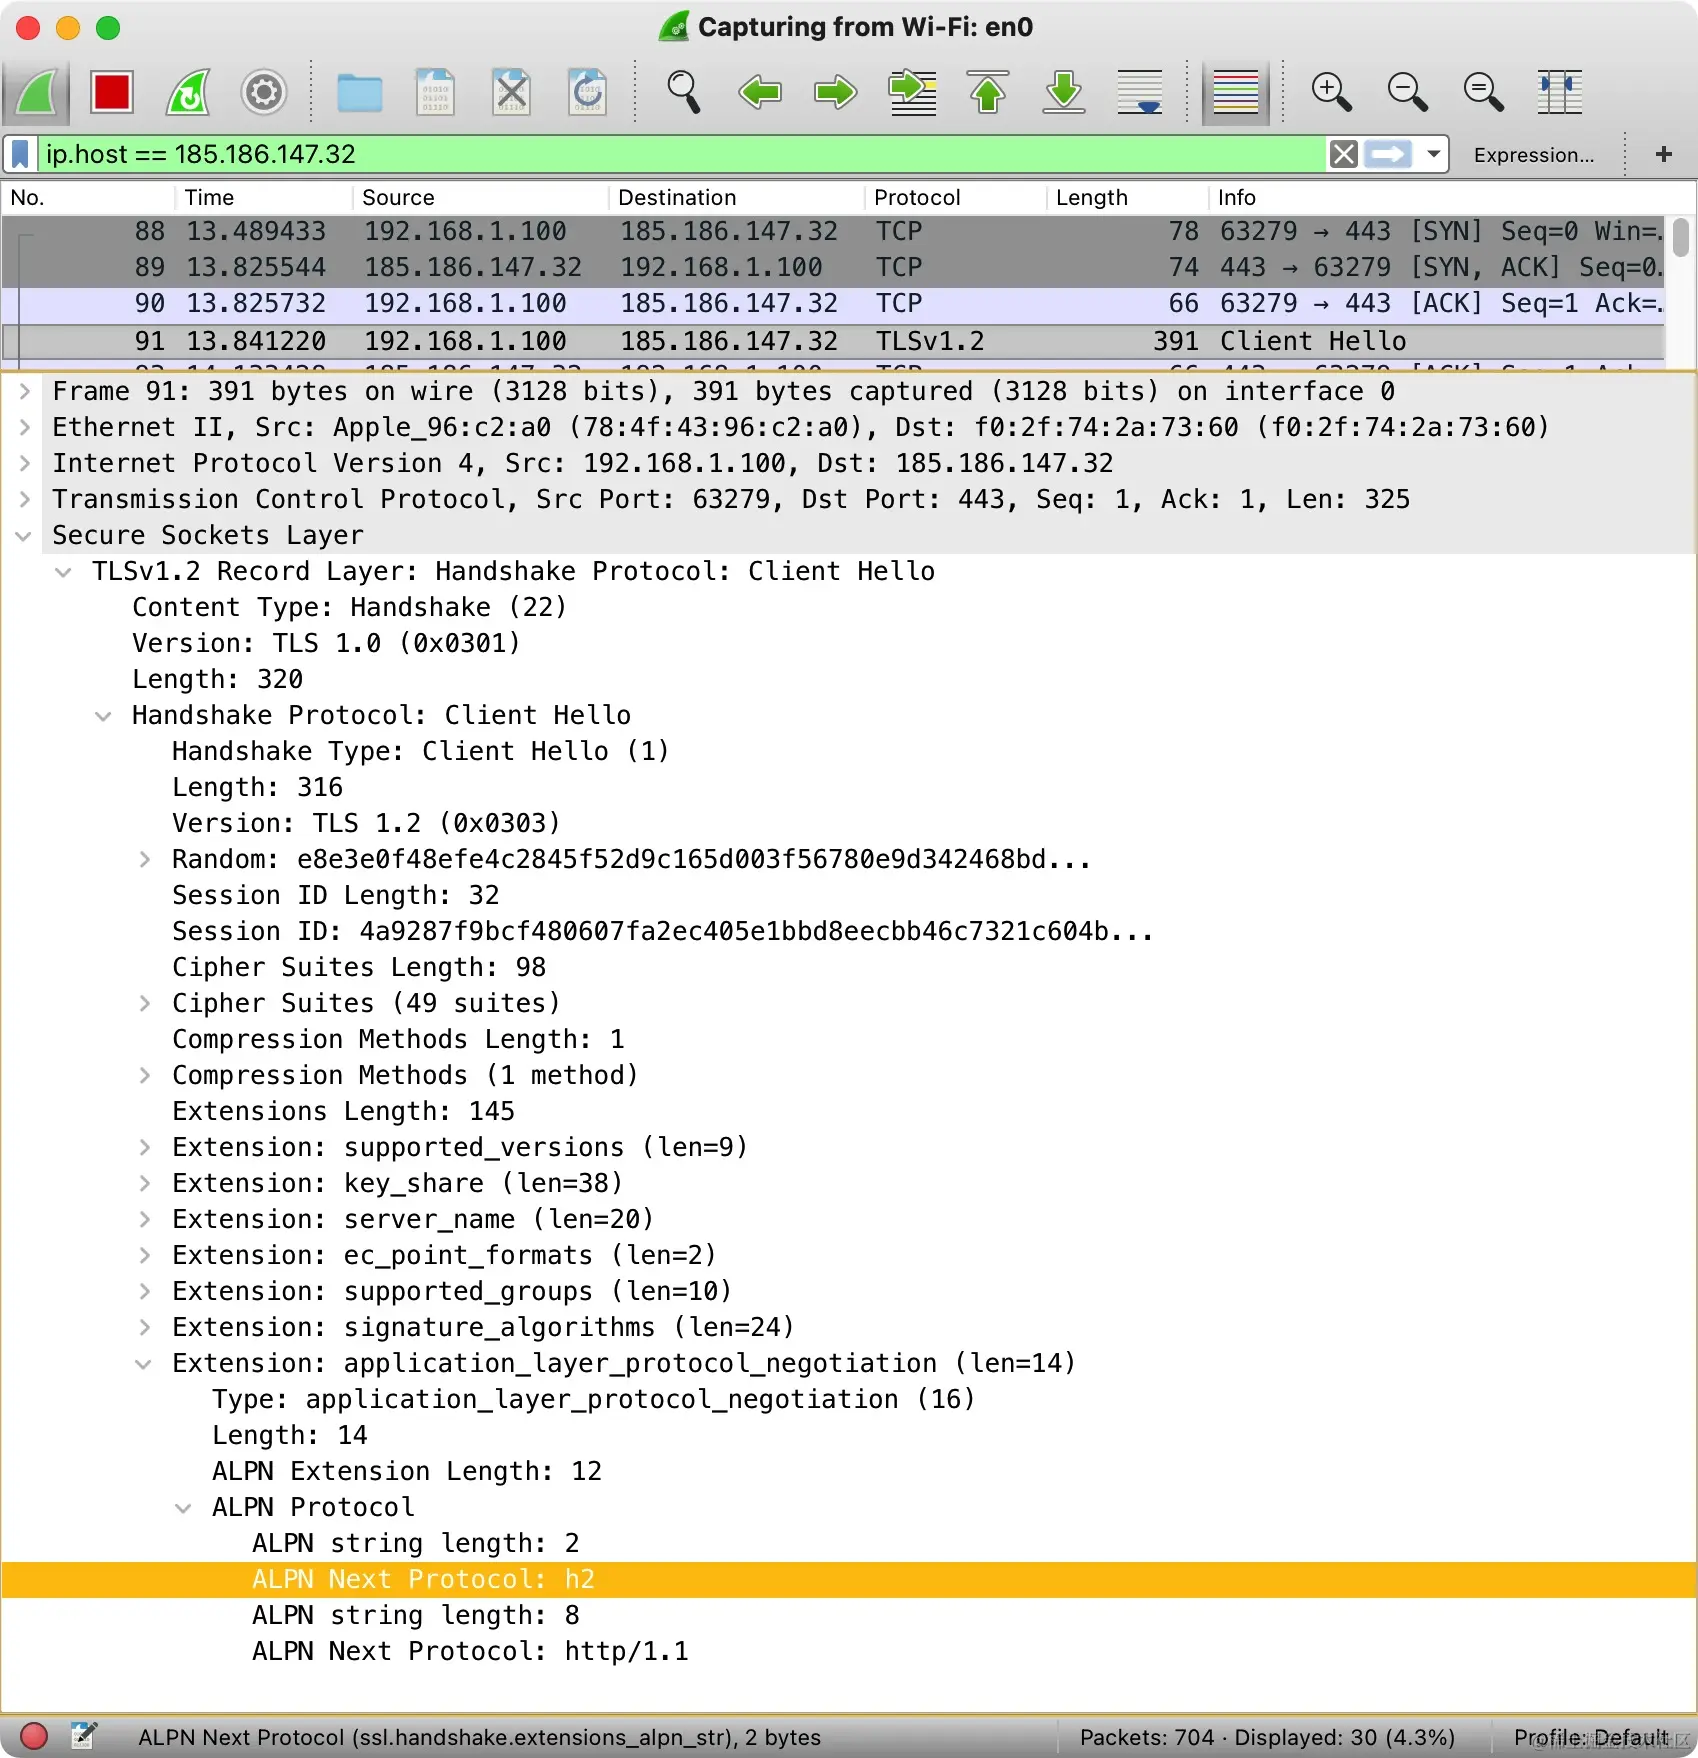Select the ALPN Next Protocol: h2 row

coord(849,1579)
